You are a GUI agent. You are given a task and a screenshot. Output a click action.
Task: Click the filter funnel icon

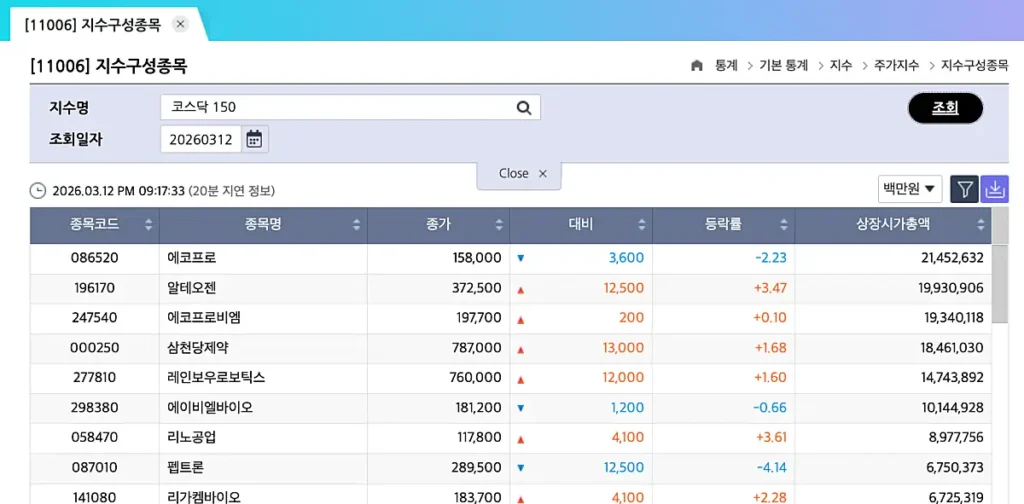964,189
